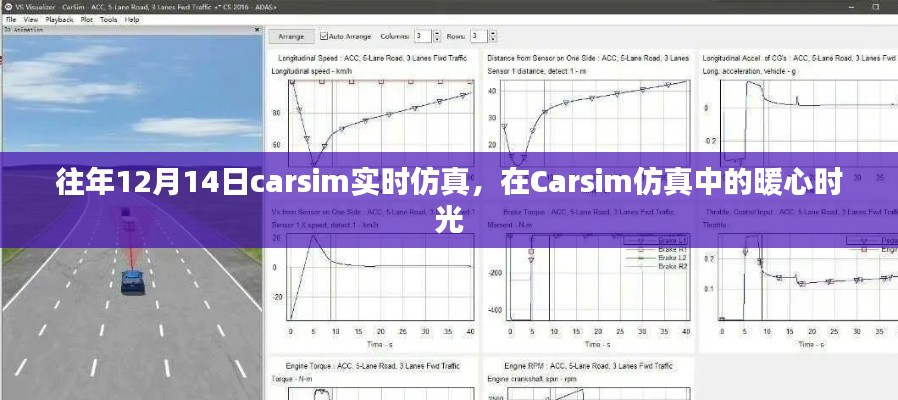Select the Engine Torque plot

point(372,385)
